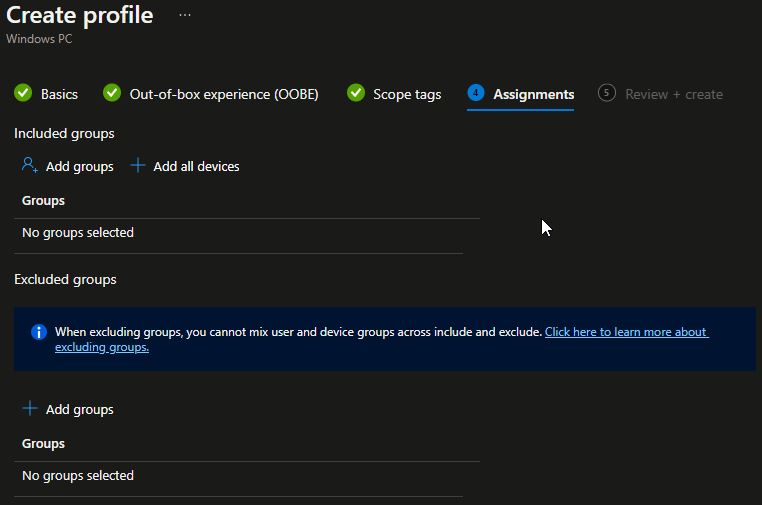Click the Groups column header under Included groups

pos(43,200)
